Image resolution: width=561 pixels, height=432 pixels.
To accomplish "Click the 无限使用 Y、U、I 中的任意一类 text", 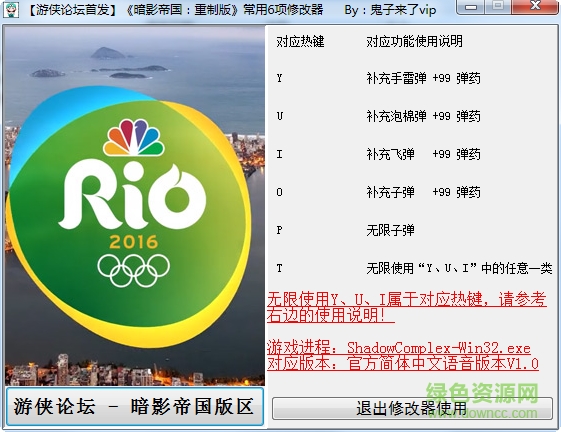I will tap(459, 268).
